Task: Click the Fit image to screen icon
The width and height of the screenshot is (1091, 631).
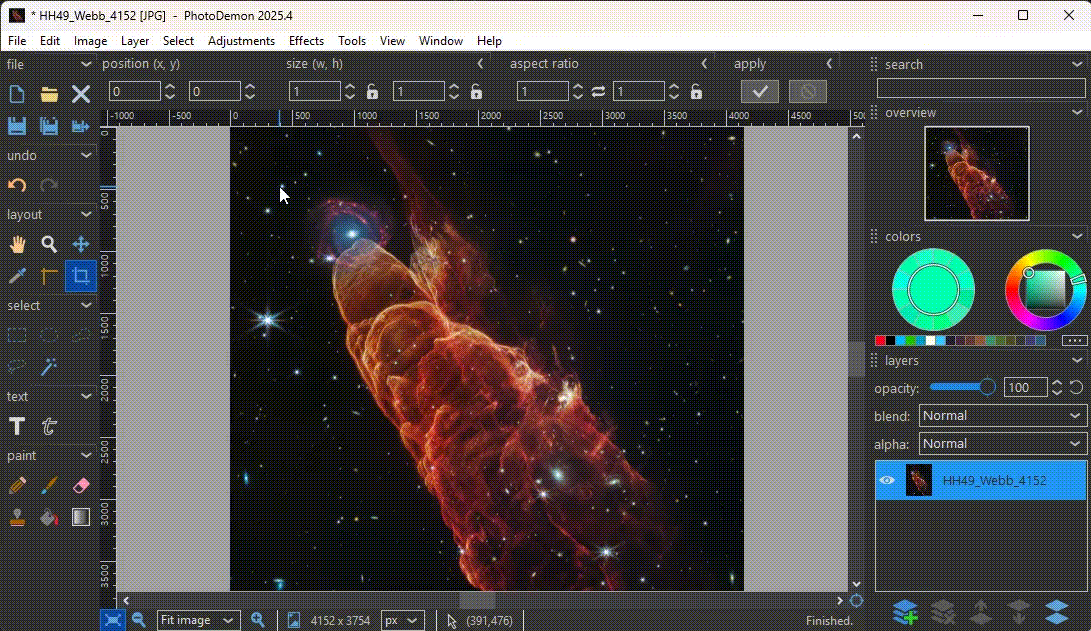Action: pos(113,620)
